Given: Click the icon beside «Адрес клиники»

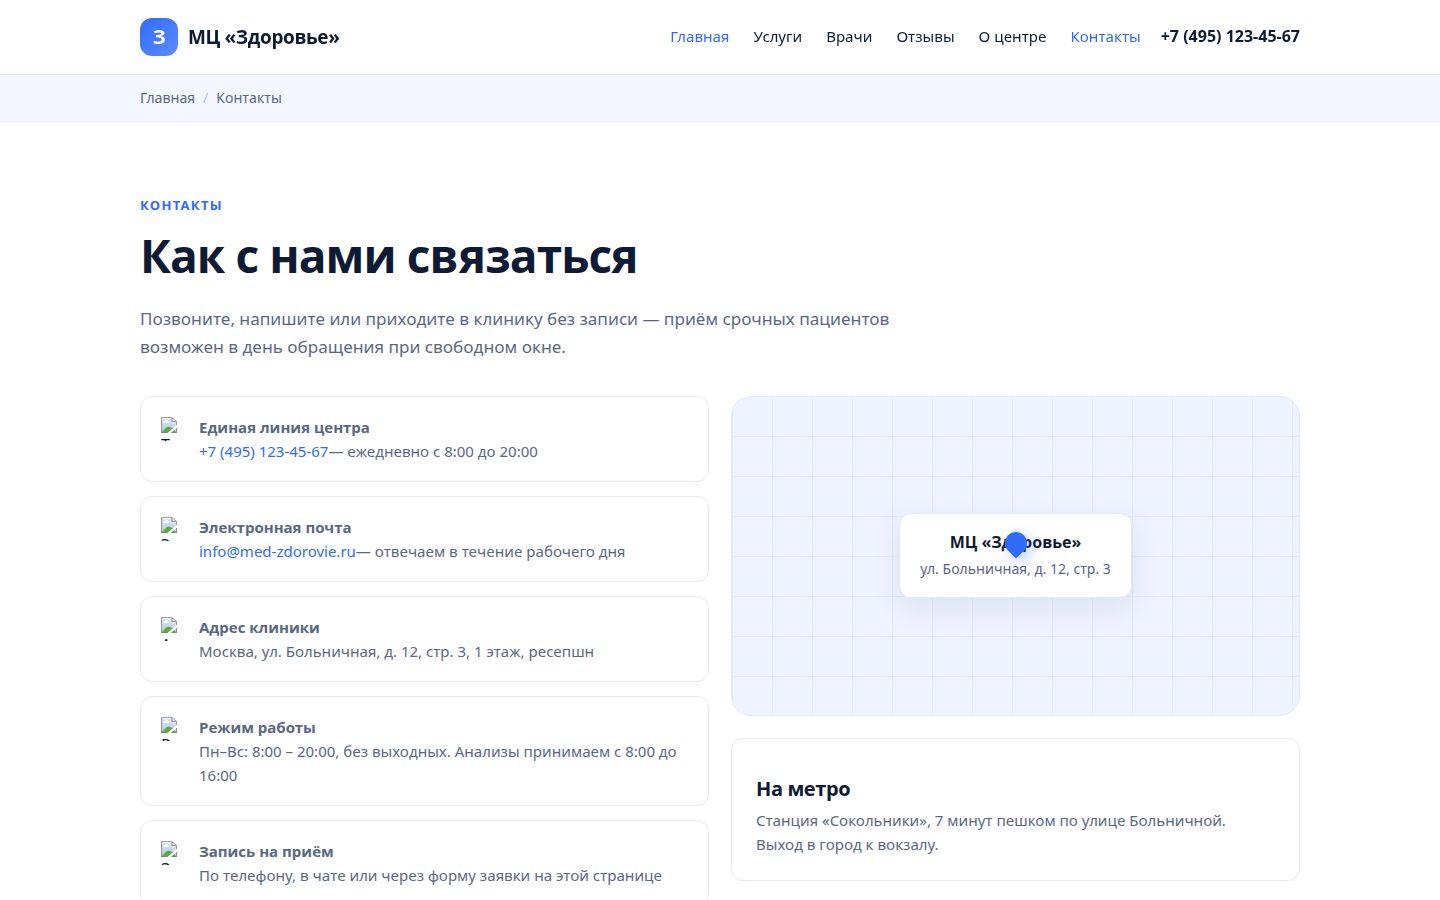Looking at the screenshot, I should tap(170, 628).
